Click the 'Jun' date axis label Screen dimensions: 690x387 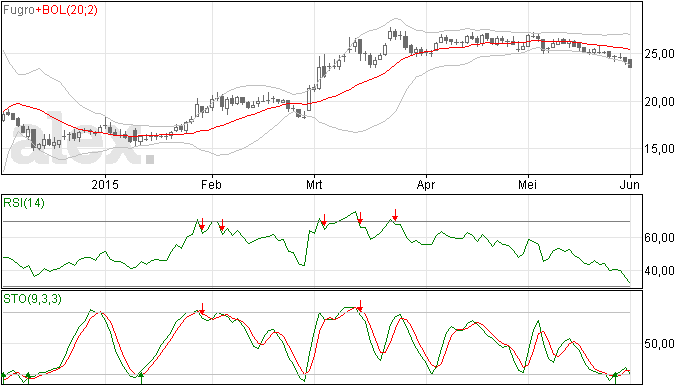[630, 184]
